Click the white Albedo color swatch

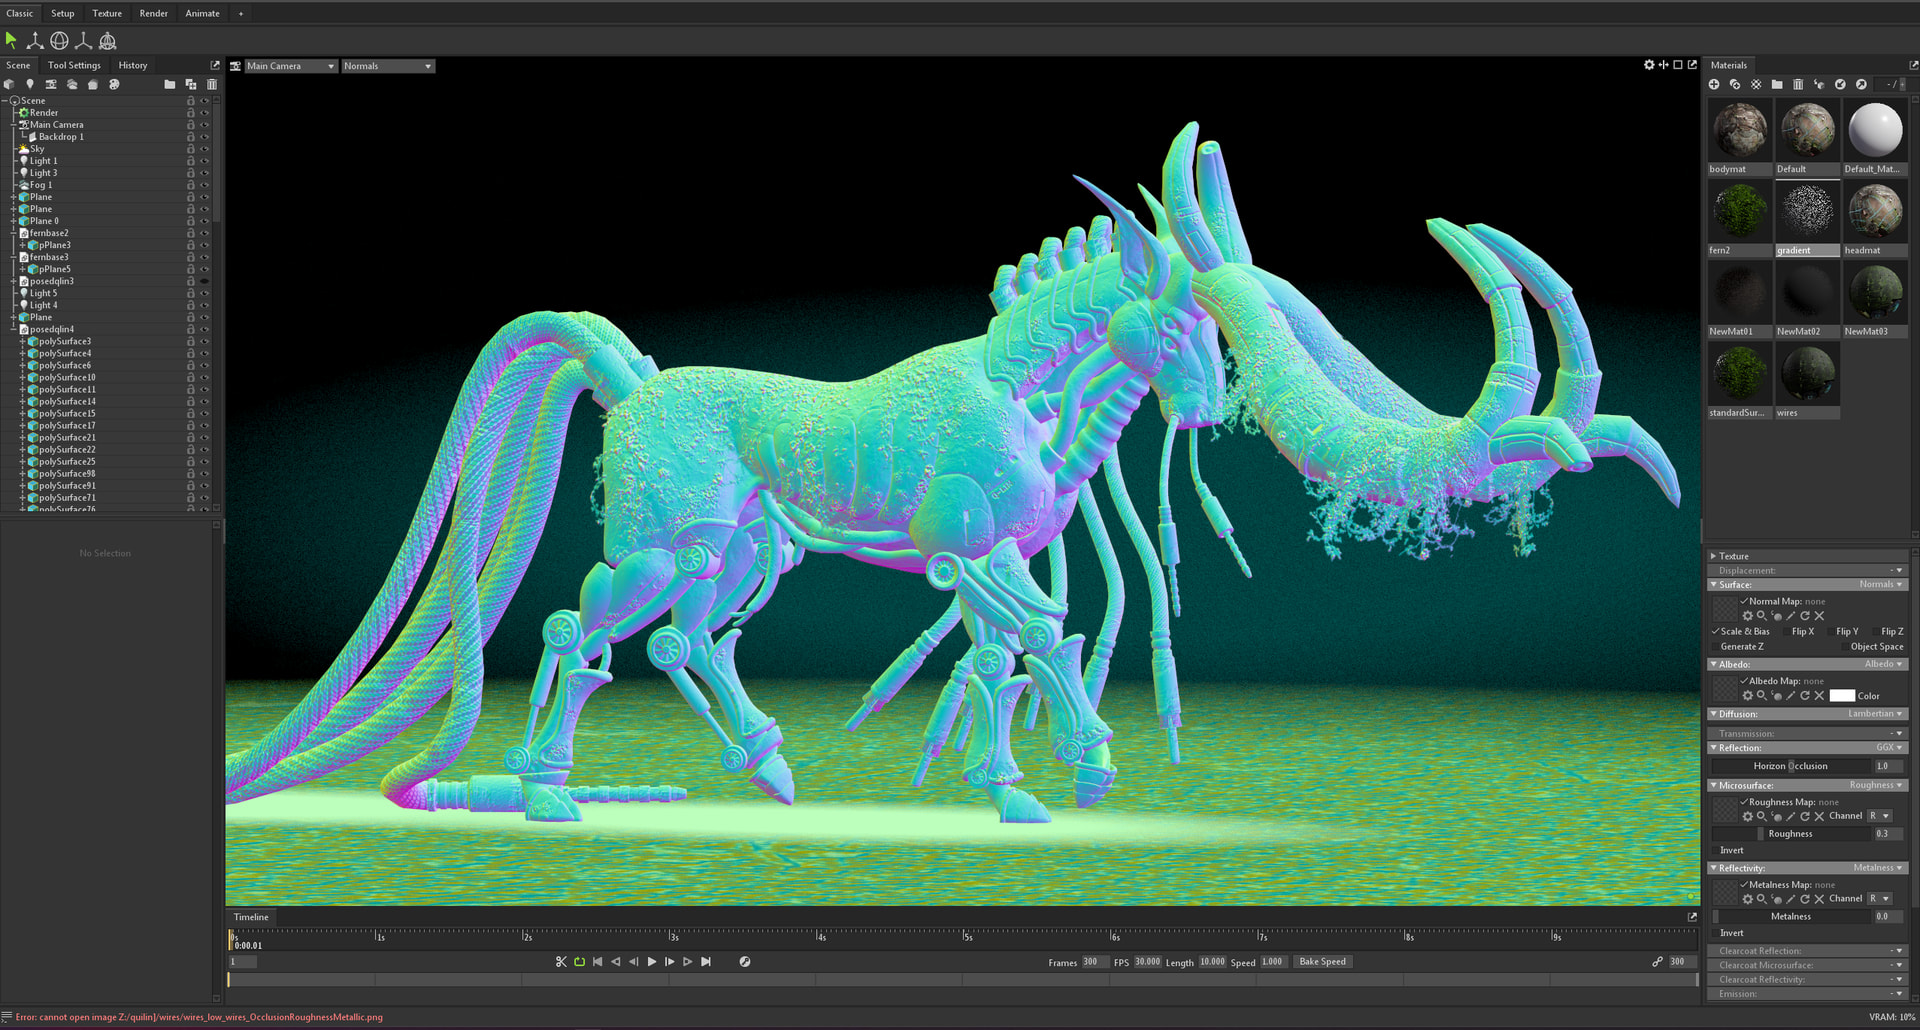point(1842,696)
